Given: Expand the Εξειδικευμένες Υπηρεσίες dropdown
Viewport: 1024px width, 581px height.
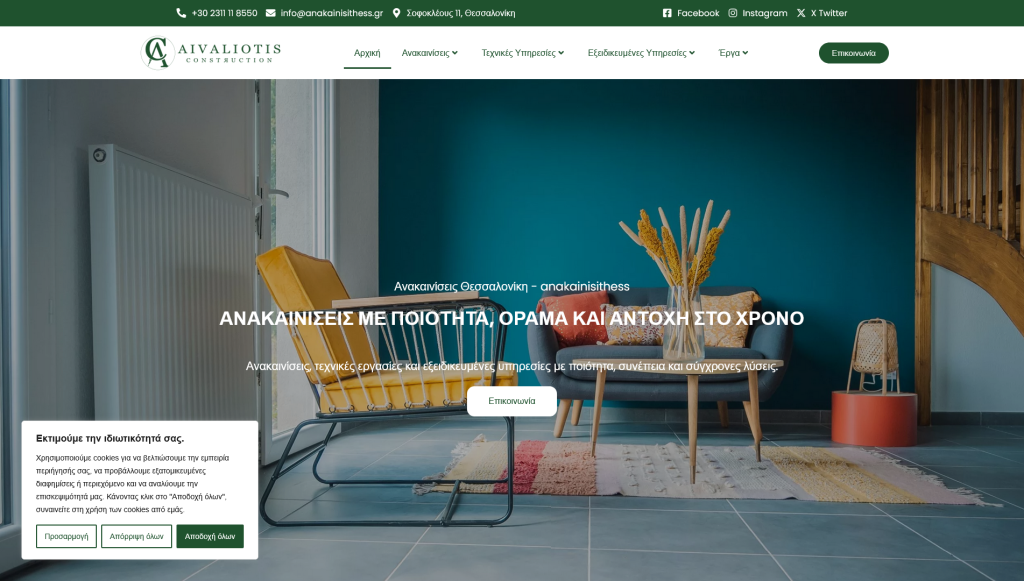Looking at the screenshot, I should pos(641,53).
